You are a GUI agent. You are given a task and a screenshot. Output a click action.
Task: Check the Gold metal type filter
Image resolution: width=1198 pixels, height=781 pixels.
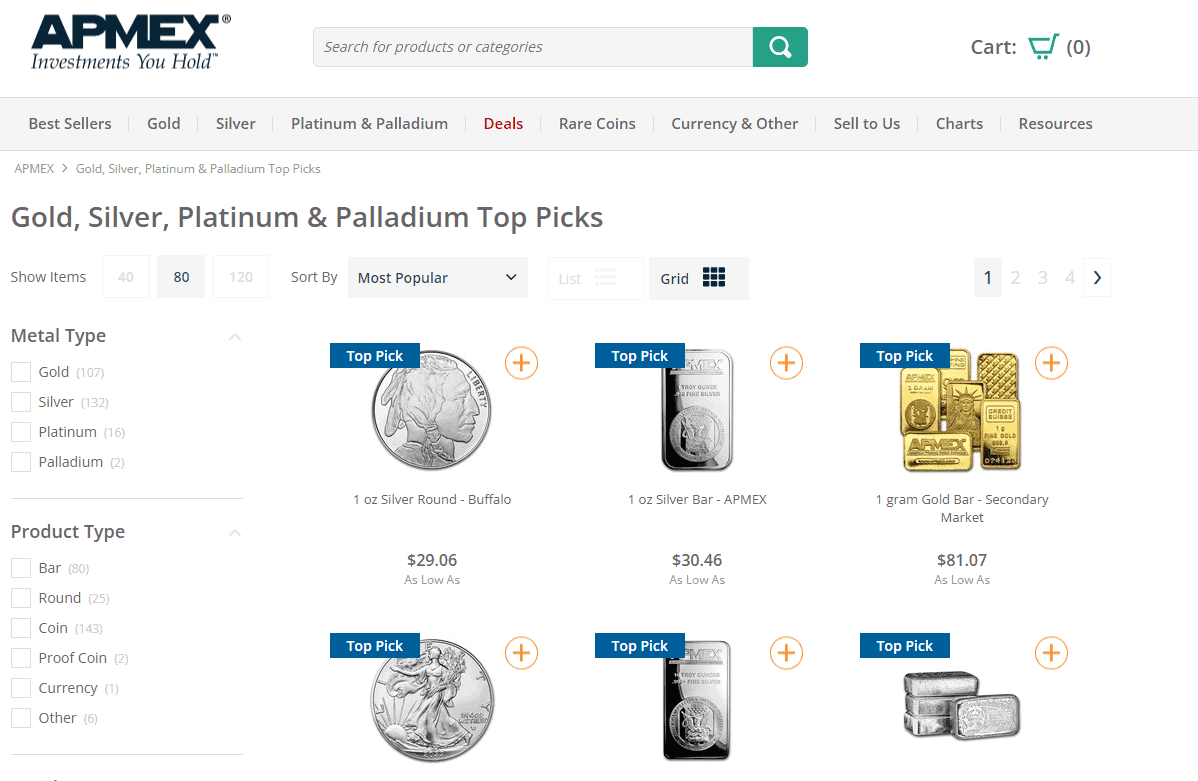(x=21, y=372)
